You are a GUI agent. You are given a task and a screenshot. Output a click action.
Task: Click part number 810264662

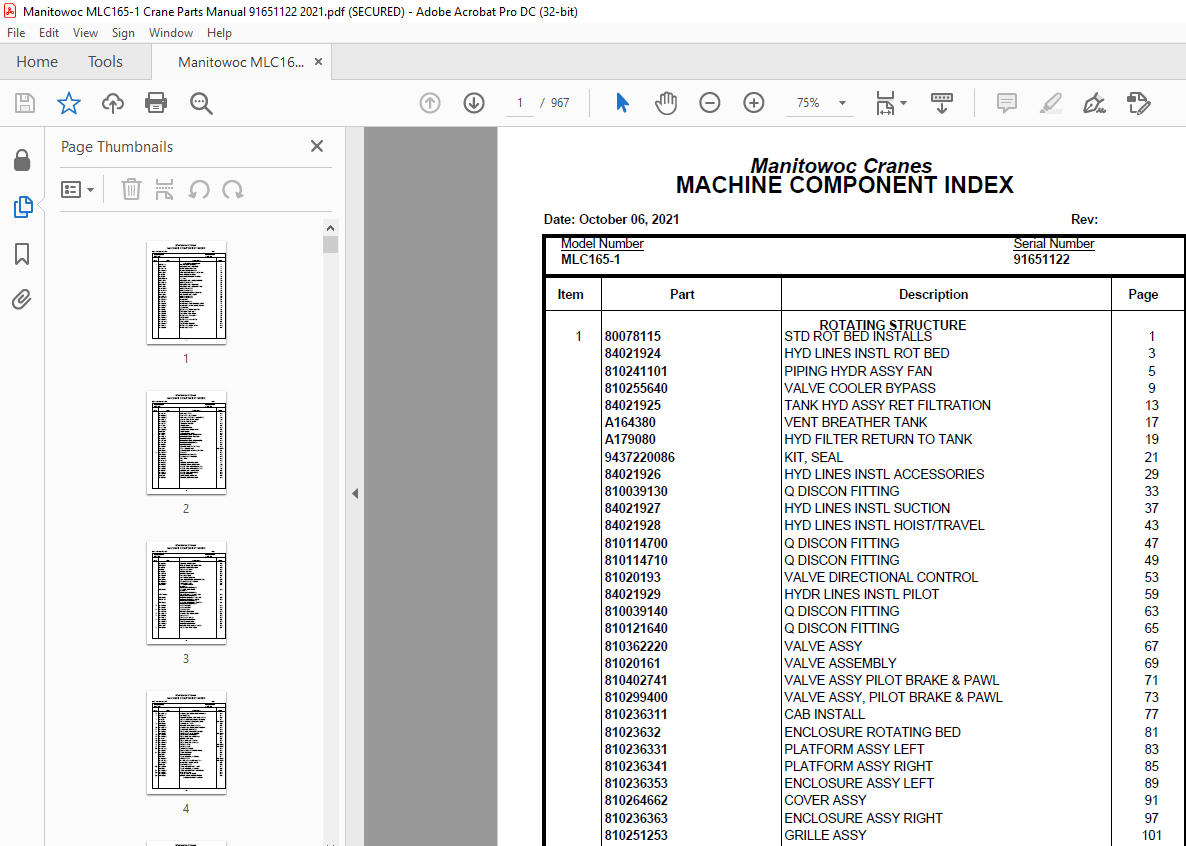636,801
